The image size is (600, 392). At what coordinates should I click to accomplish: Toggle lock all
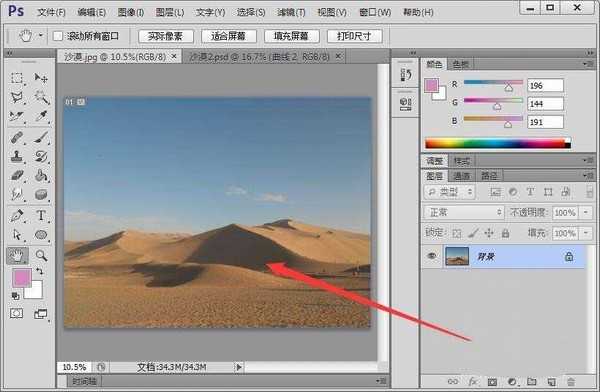coord(505,233)
